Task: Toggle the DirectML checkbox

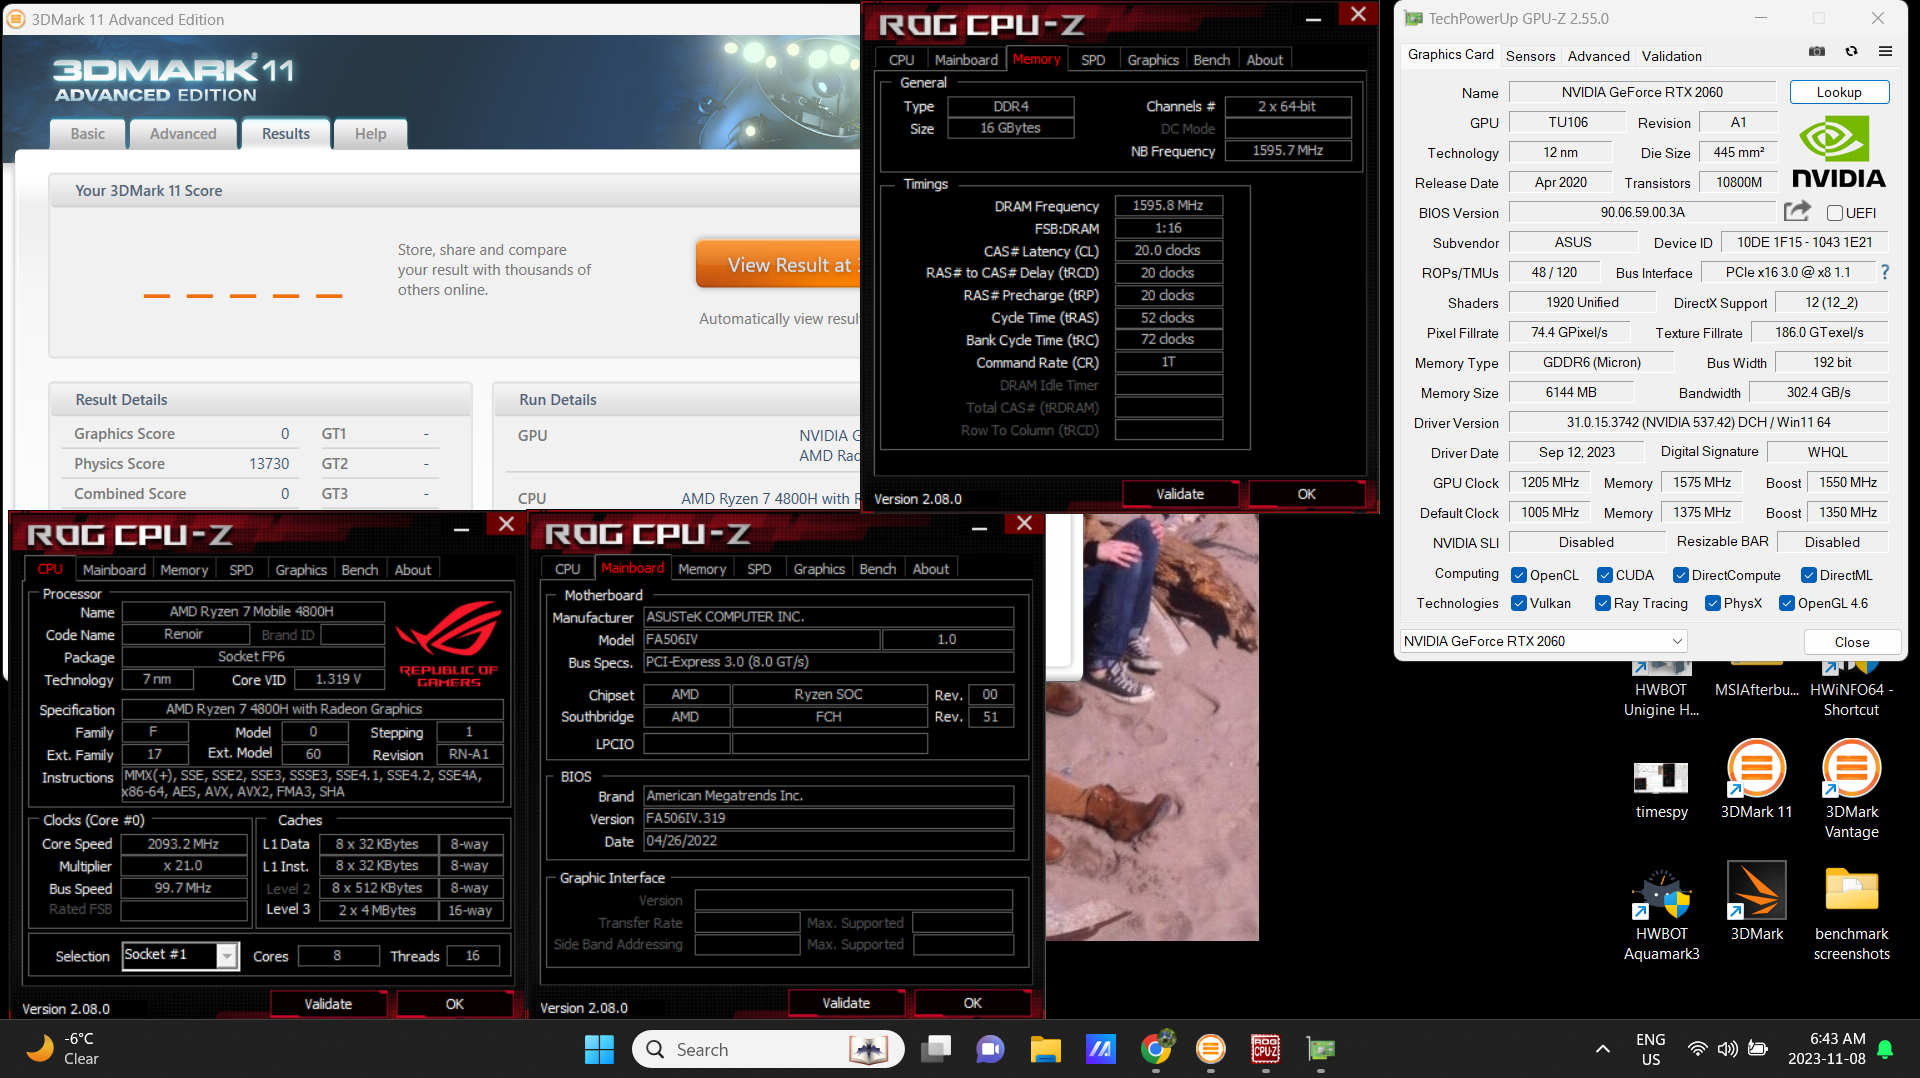Action: coord(1809,575)
